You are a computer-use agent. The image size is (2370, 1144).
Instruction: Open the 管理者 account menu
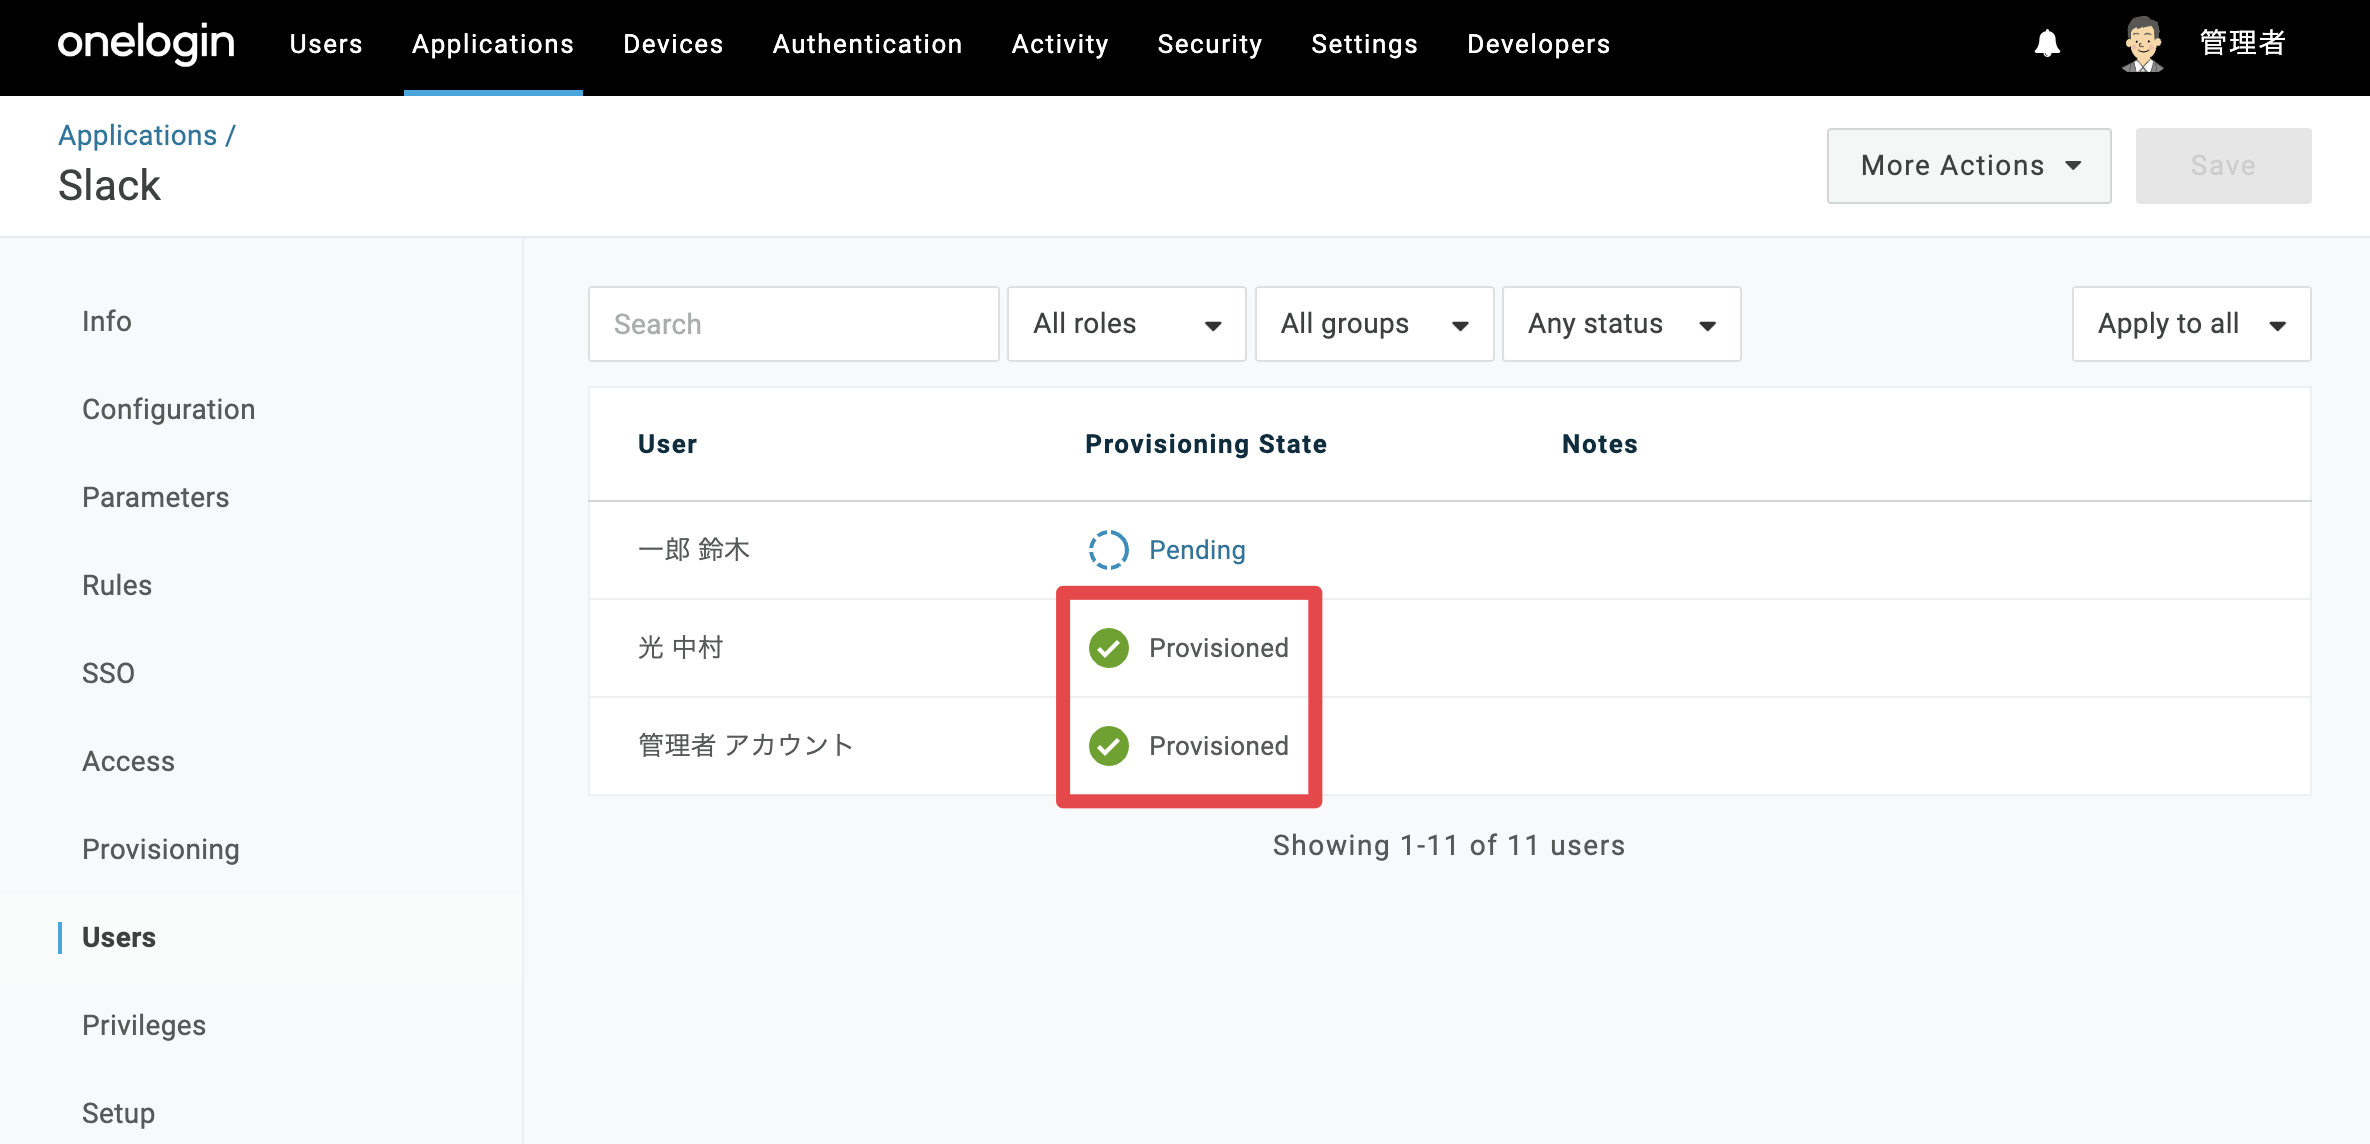point(2242,43)
